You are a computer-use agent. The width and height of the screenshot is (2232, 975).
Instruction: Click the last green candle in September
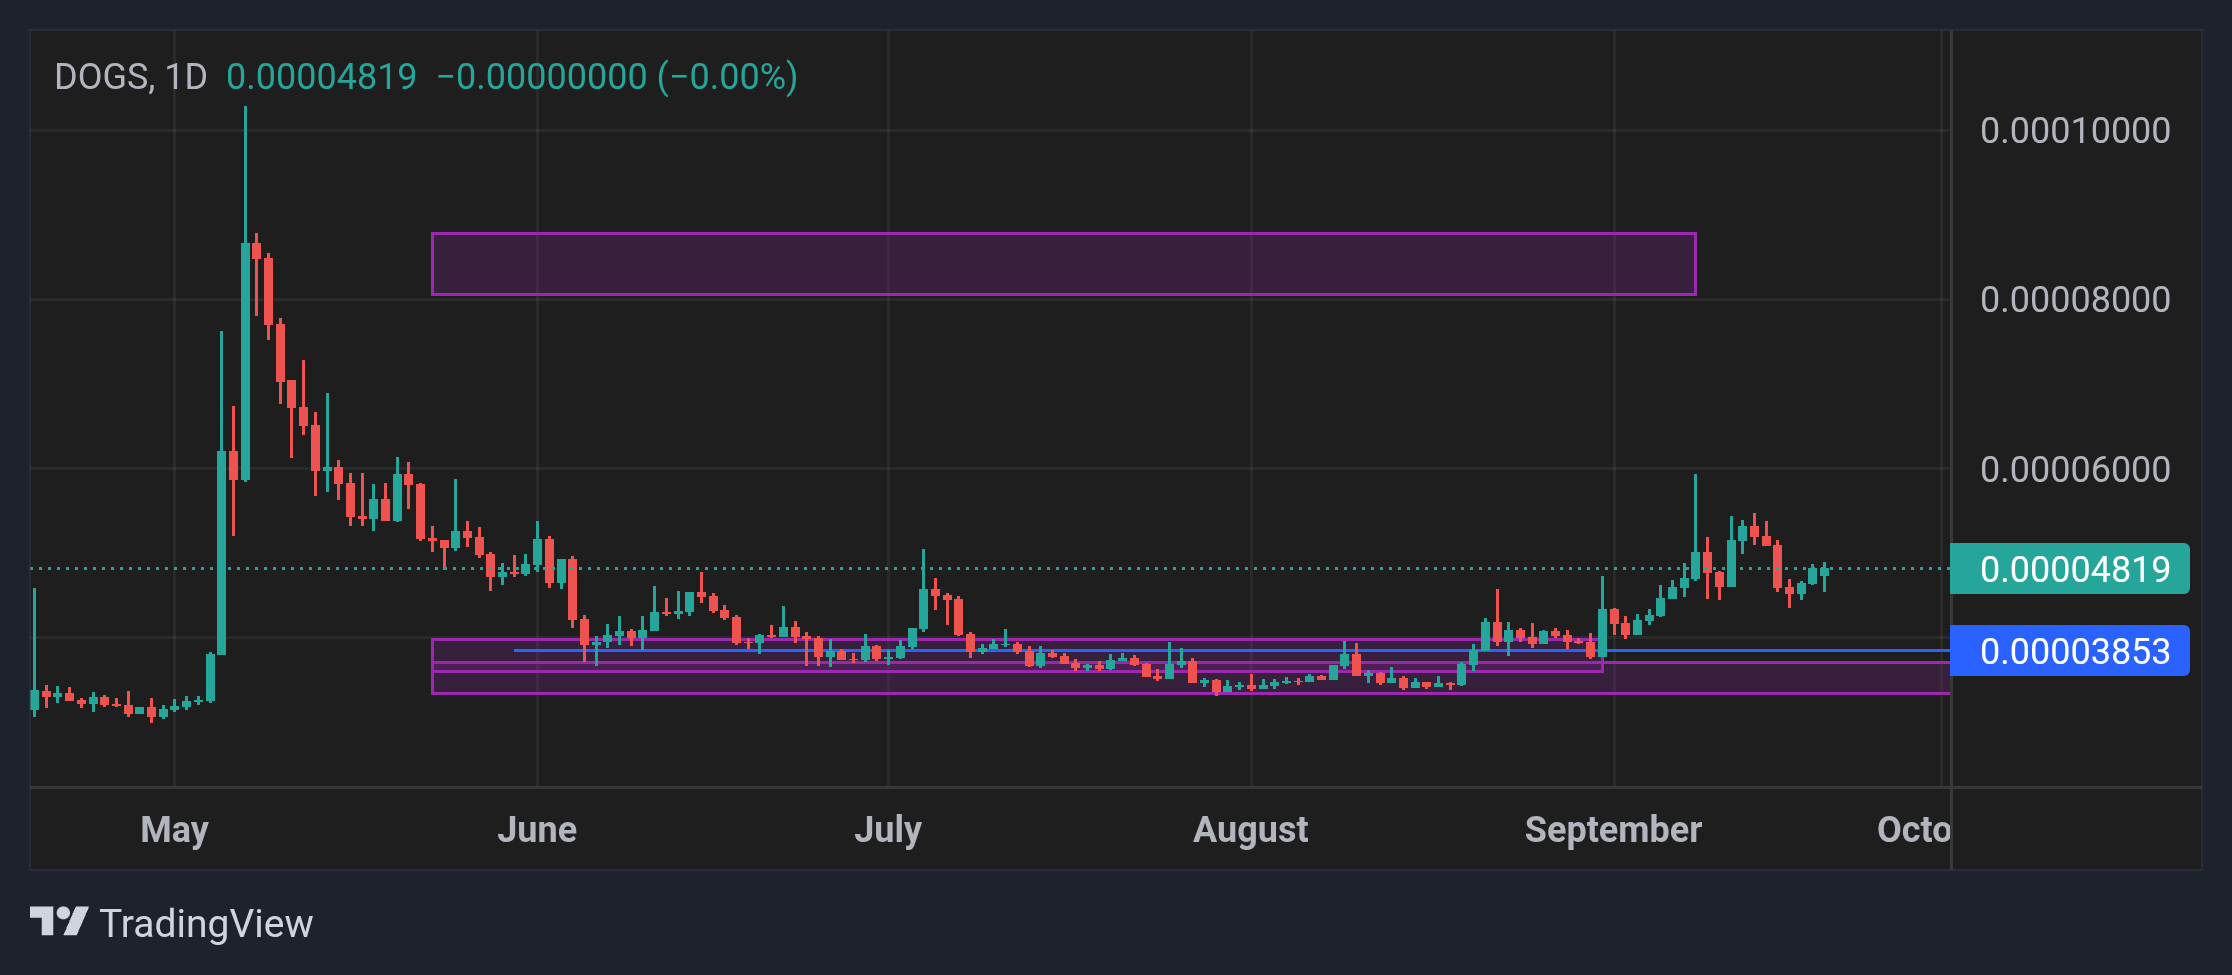click(1824, 574)
